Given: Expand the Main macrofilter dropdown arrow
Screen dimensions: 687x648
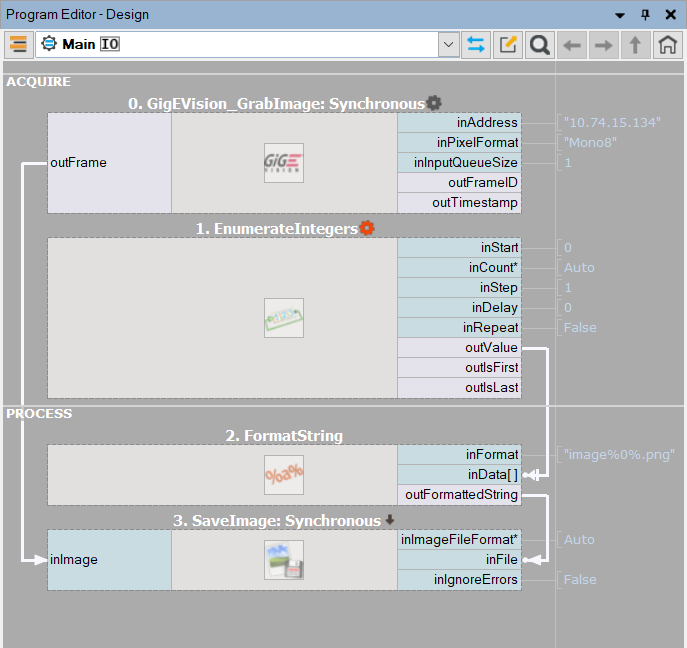Looking at the screenshot, I should coord(449,45).
